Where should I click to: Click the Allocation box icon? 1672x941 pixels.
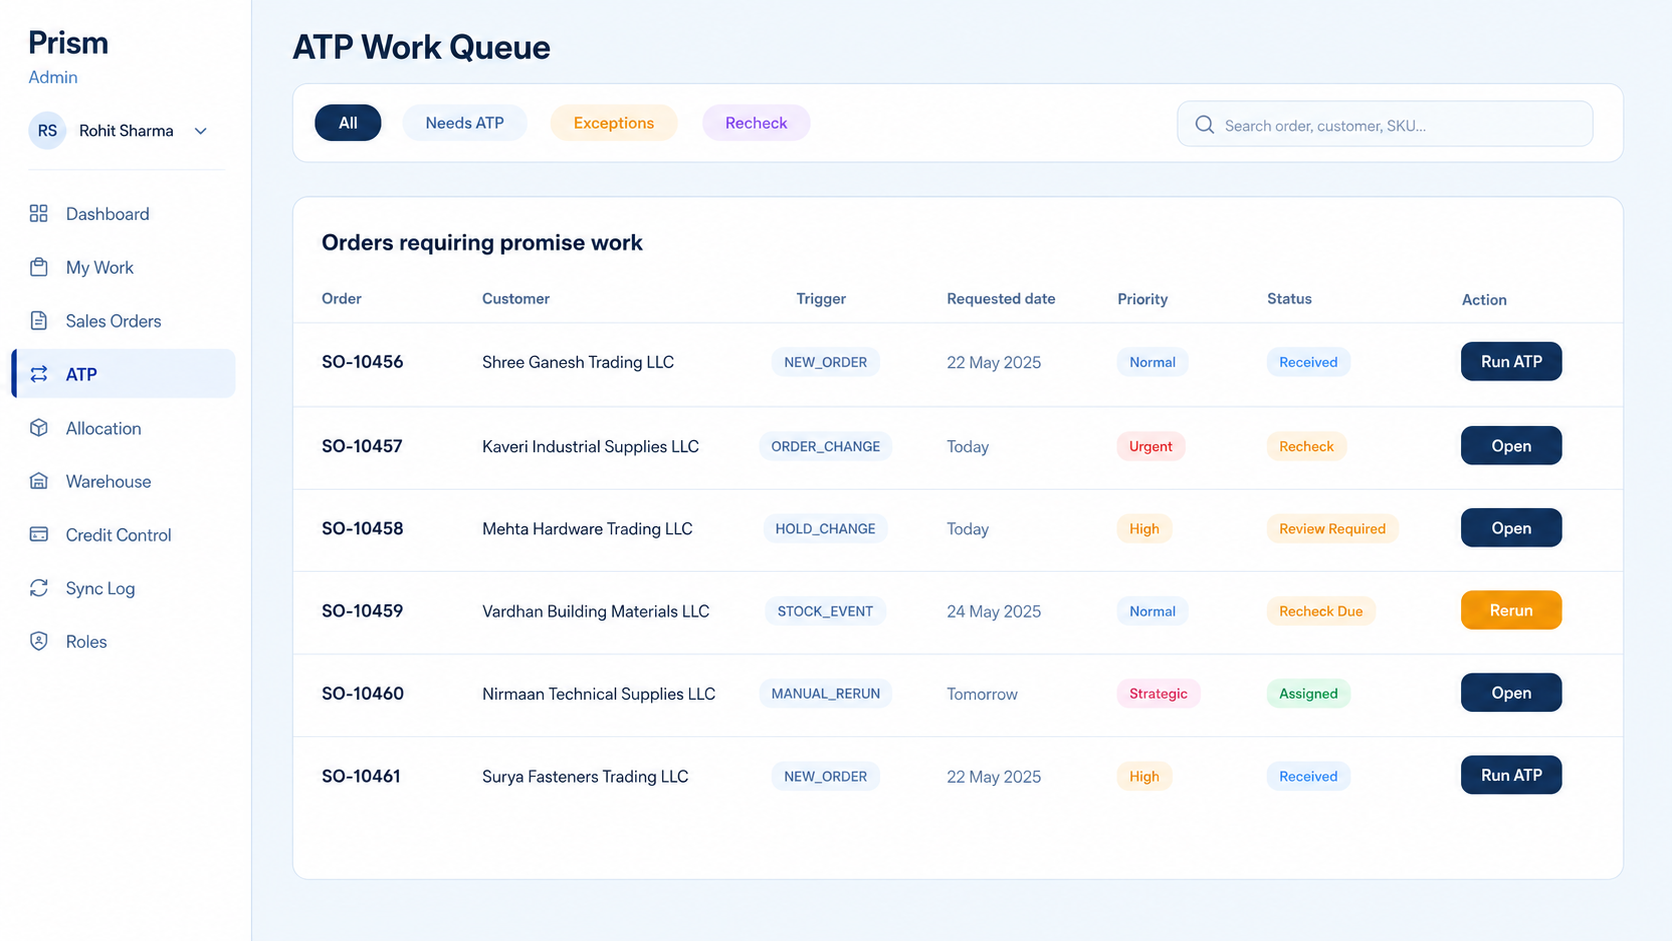[x=39, y=428]
